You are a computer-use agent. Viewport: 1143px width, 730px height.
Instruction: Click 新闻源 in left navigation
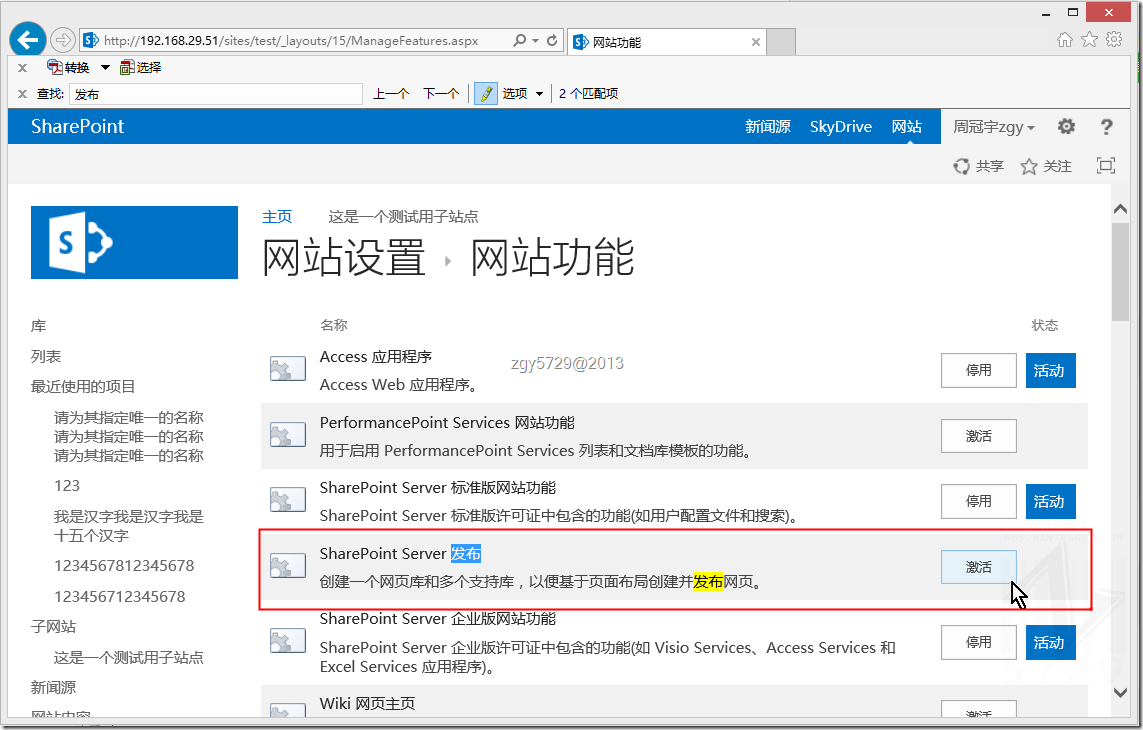[x=53, y=688]
